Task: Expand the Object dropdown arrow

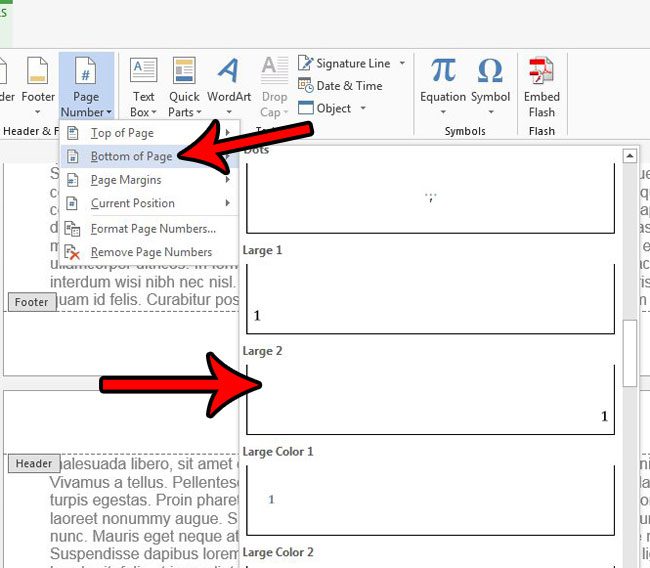Action: pyautogui.click(x=363, y=108)
